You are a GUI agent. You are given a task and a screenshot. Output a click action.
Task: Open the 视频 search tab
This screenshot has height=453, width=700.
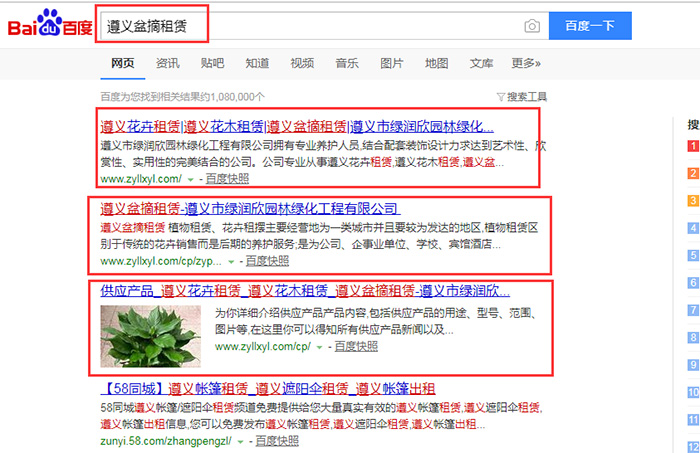tap(302, 63)
